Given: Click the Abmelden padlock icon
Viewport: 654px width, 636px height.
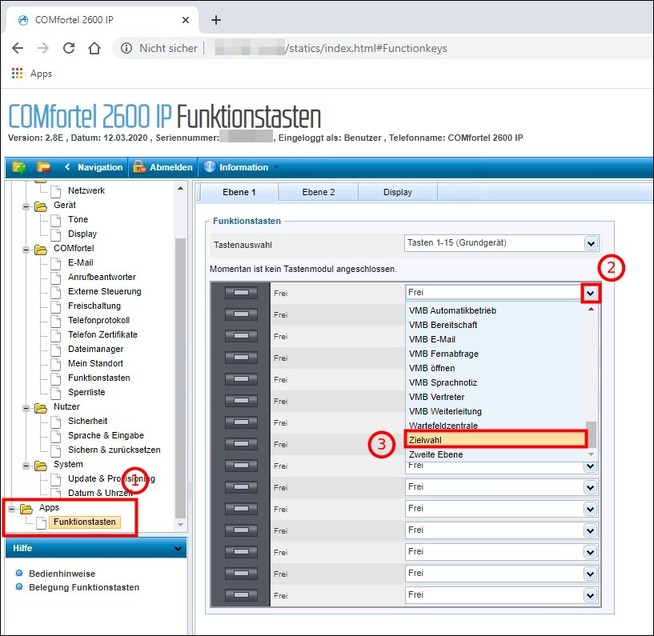Looking at the screenshot, I should (139, 167).
